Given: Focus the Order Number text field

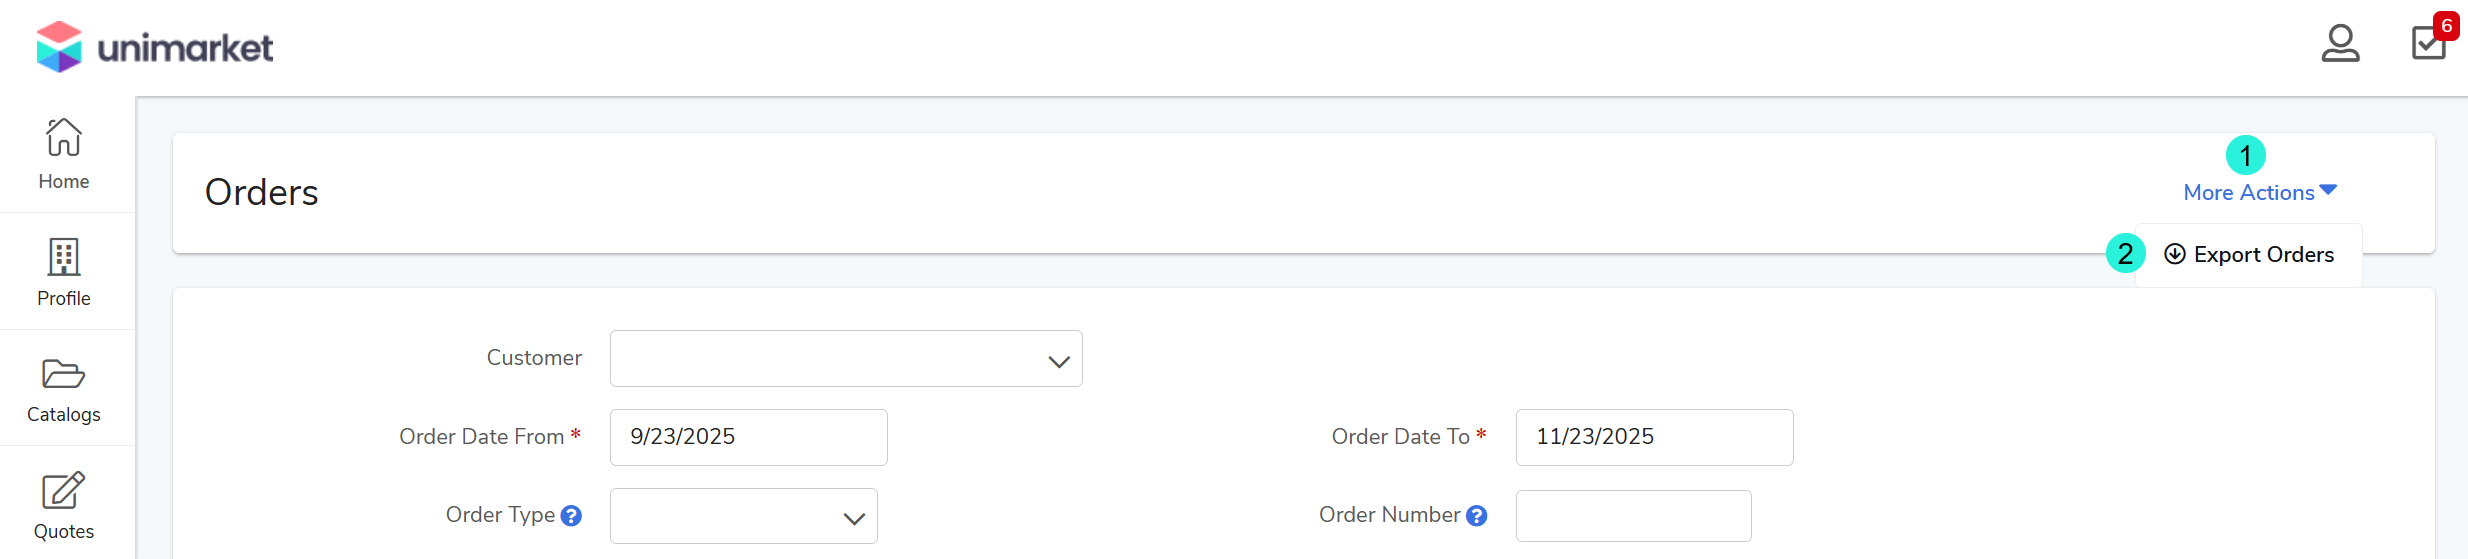Looking at the screenshot, I should [1633, 516].
